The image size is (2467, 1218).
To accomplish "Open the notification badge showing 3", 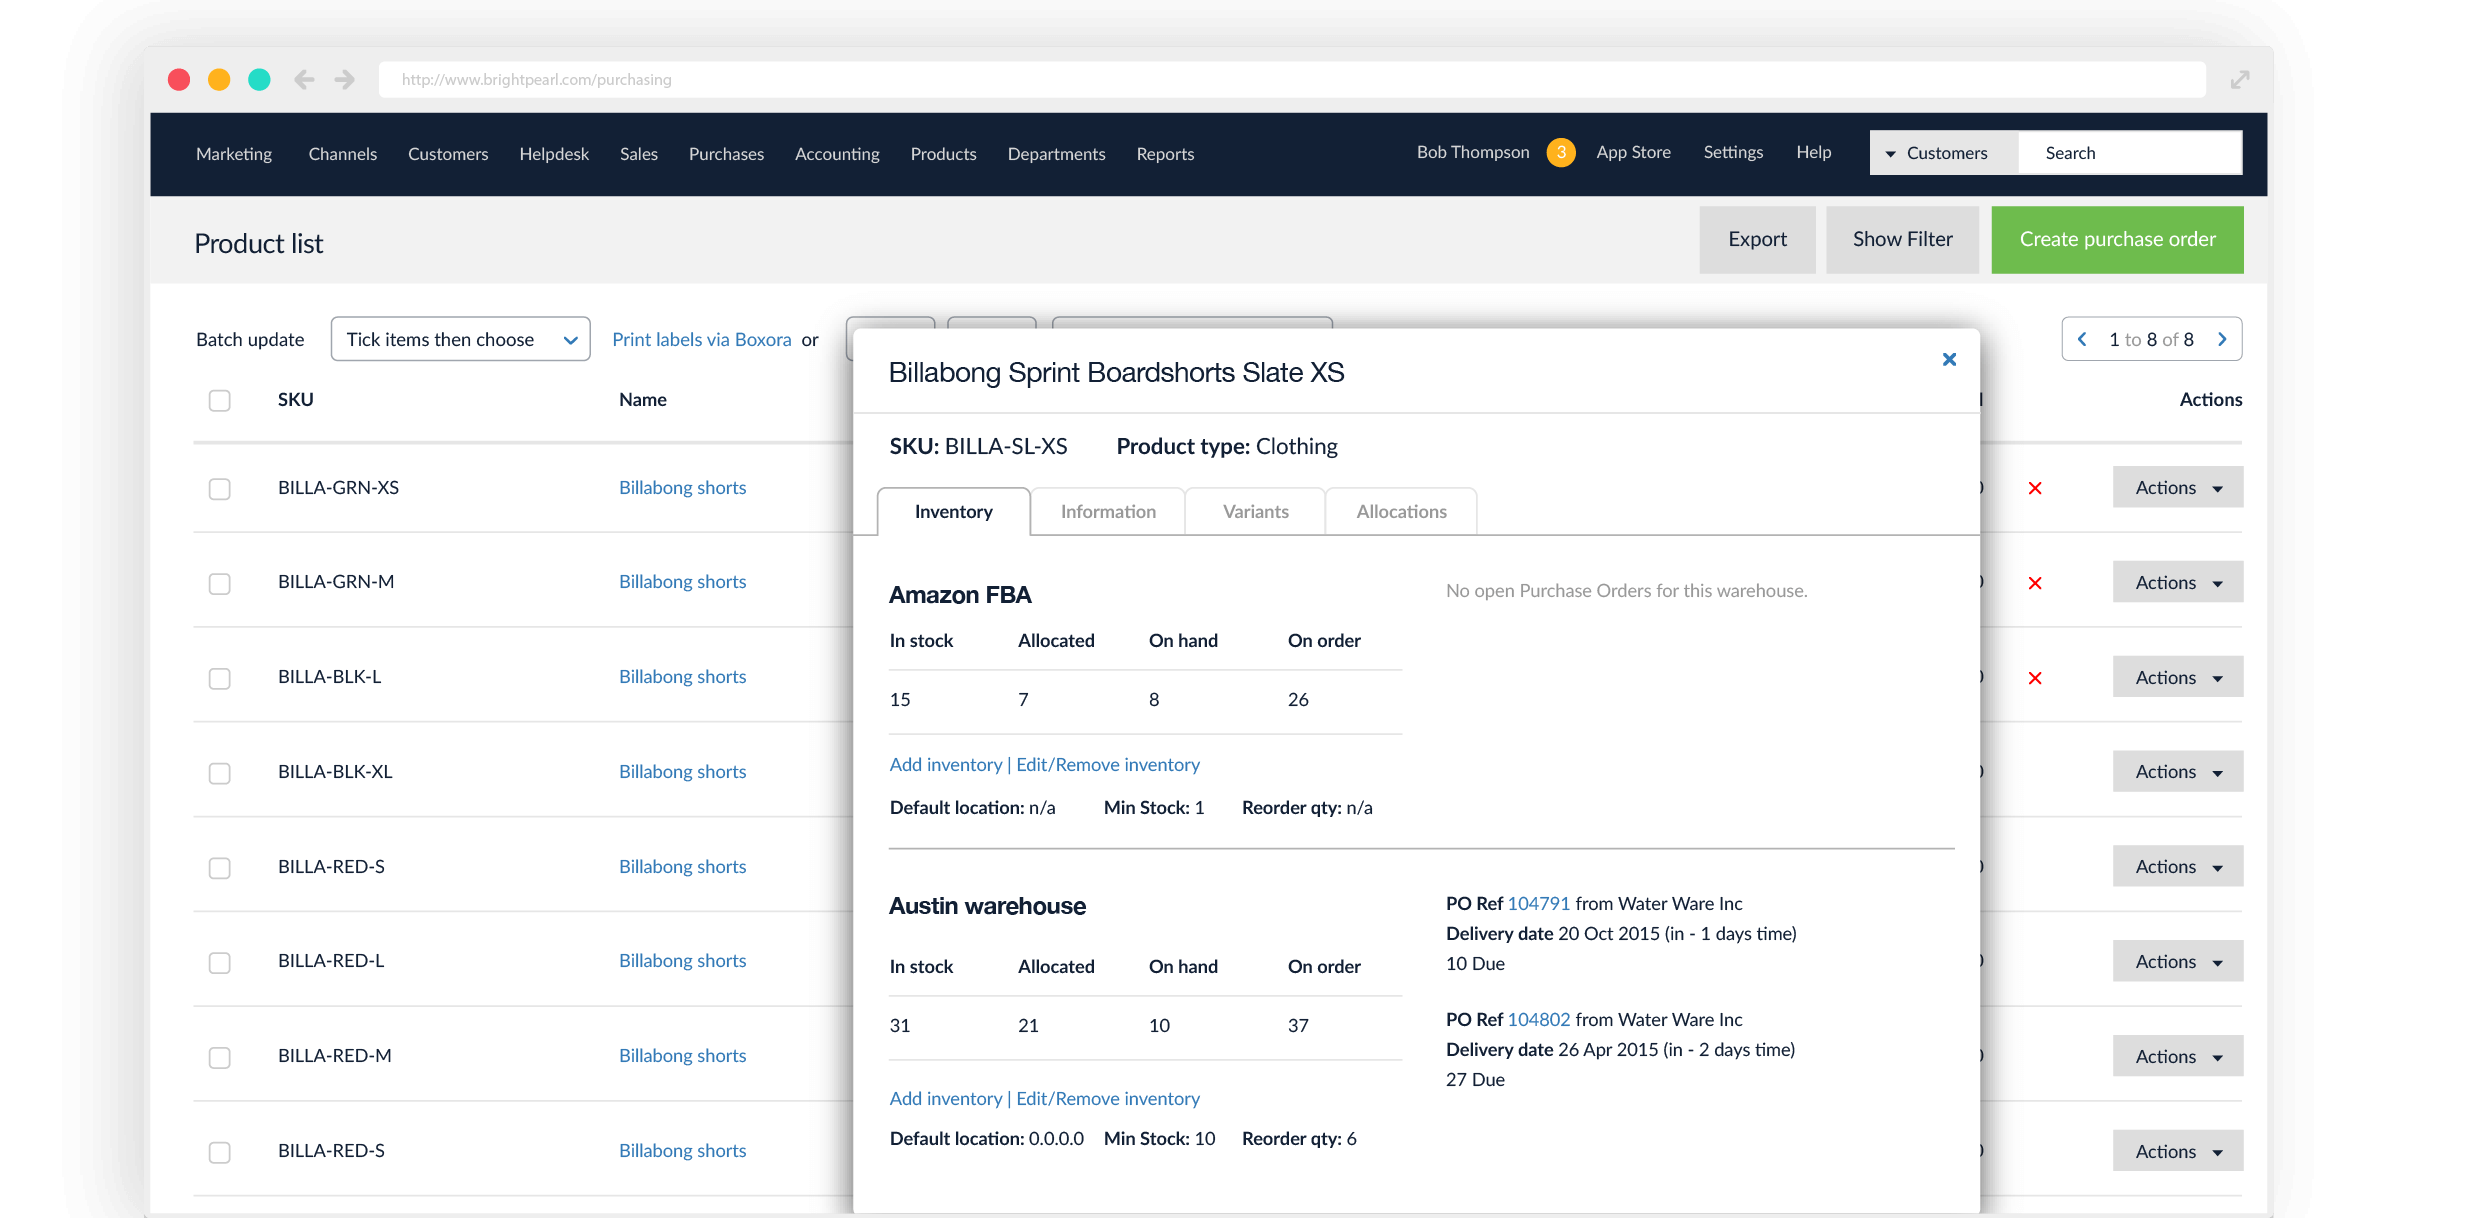I will [1560, 152].
